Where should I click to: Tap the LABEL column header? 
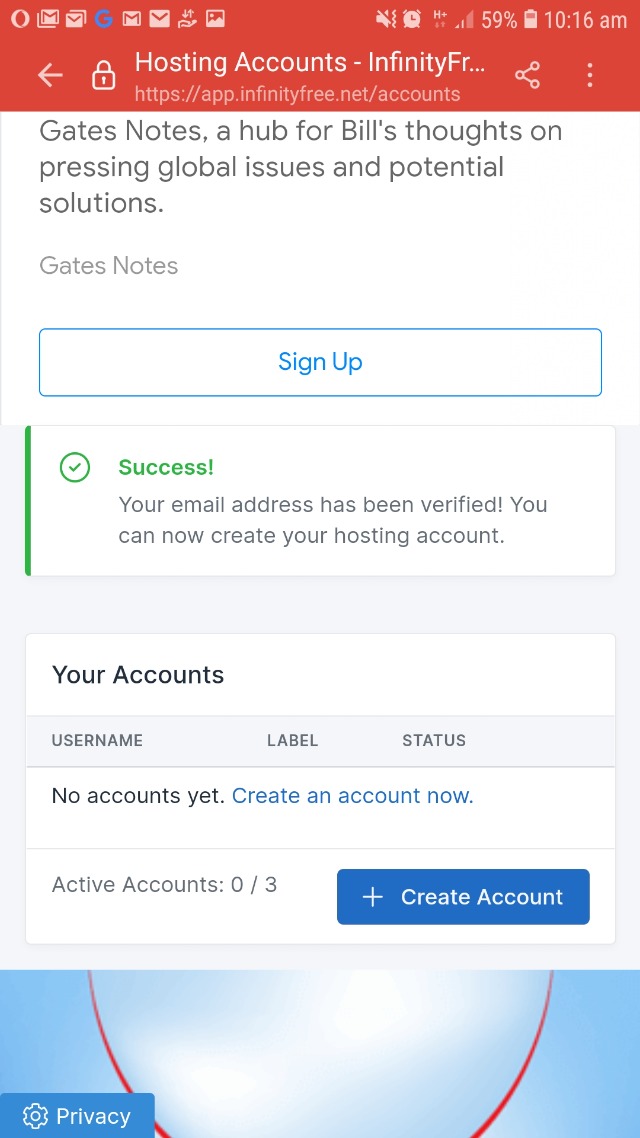tap(292, 741)
